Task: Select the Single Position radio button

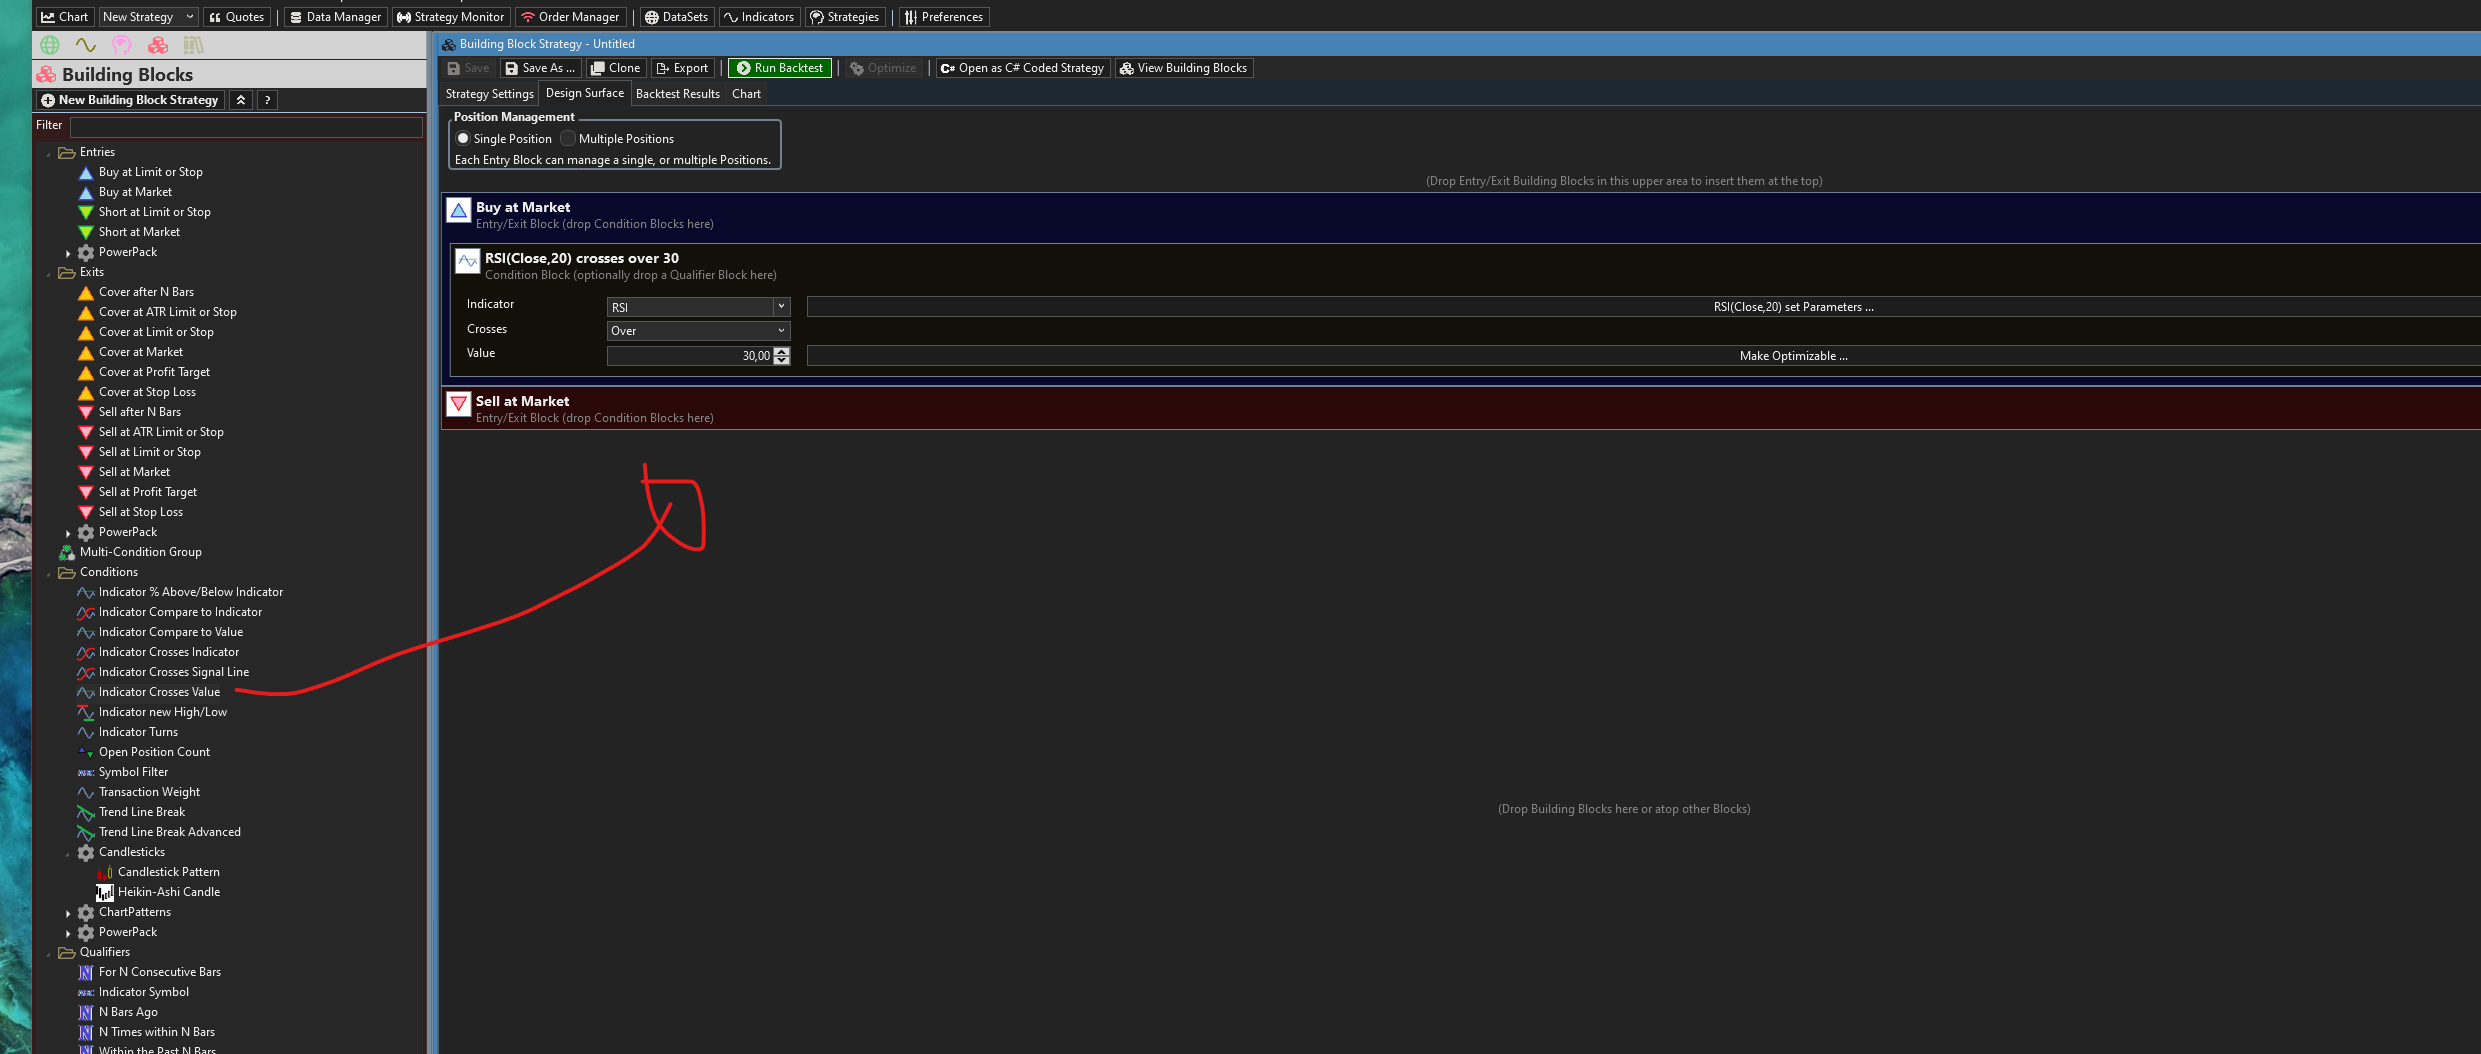Action: 463,138
